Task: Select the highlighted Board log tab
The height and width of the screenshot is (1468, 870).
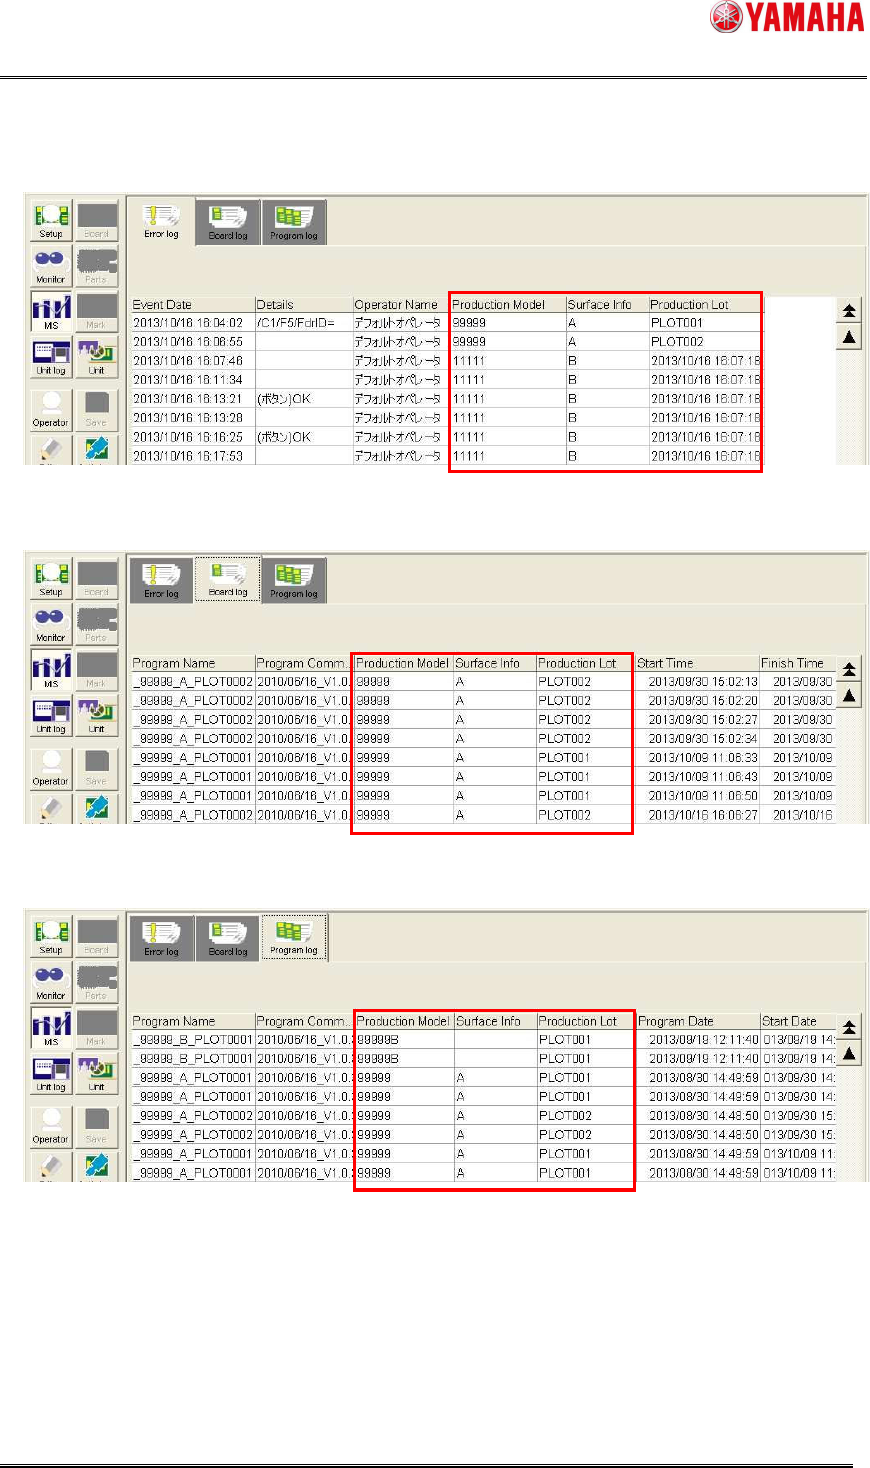Action: [228, 579]
